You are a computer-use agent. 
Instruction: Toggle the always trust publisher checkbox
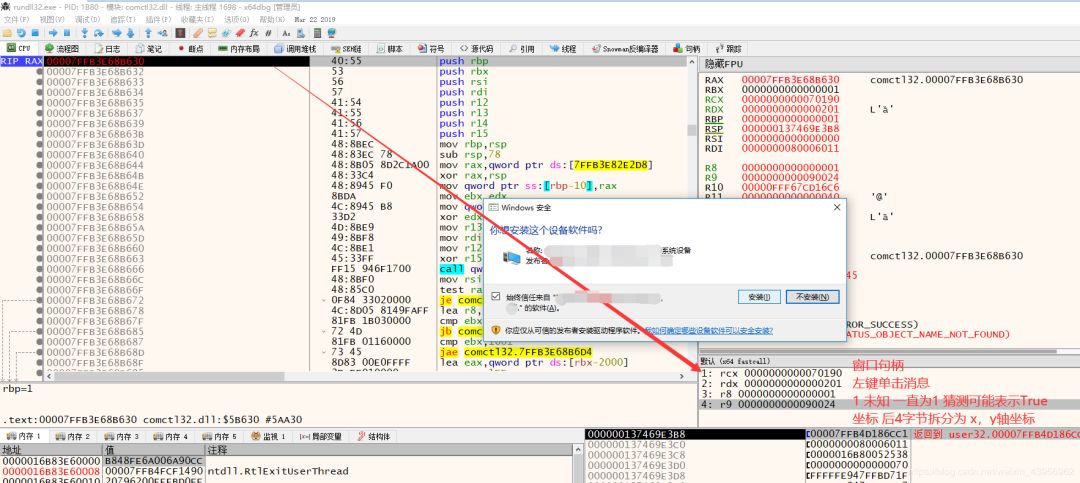click(496, 296)
